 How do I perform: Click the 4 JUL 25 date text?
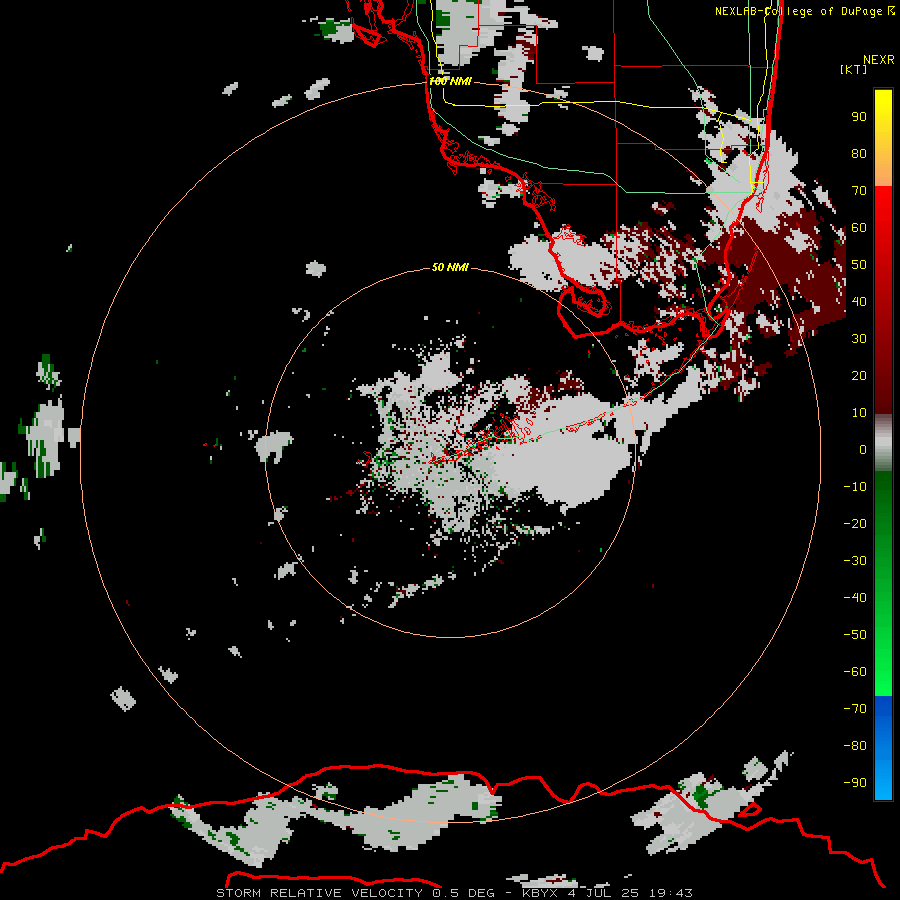pos(603,893)
